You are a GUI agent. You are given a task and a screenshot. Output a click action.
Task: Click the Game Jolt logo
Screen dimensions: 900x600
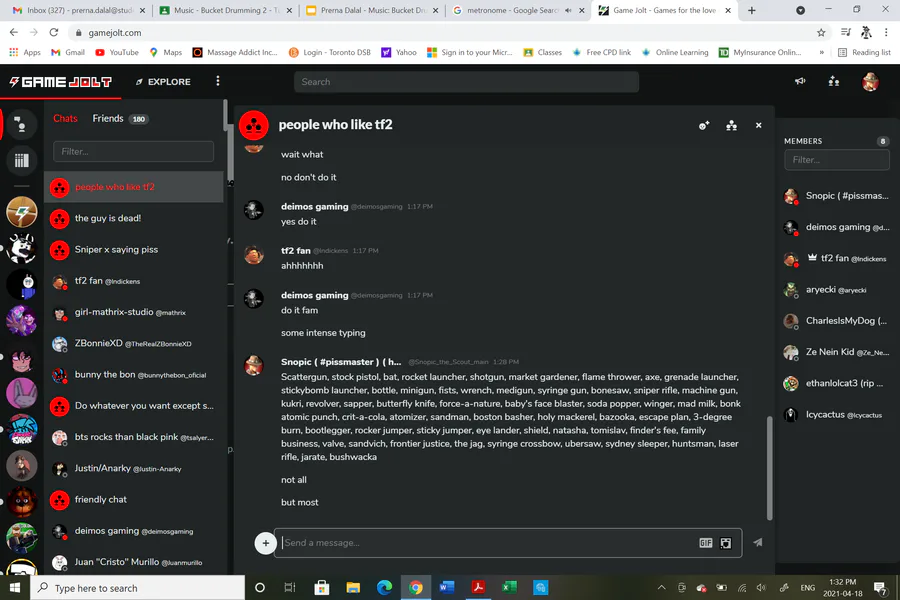pyautogui.click(x=60, y=82)
